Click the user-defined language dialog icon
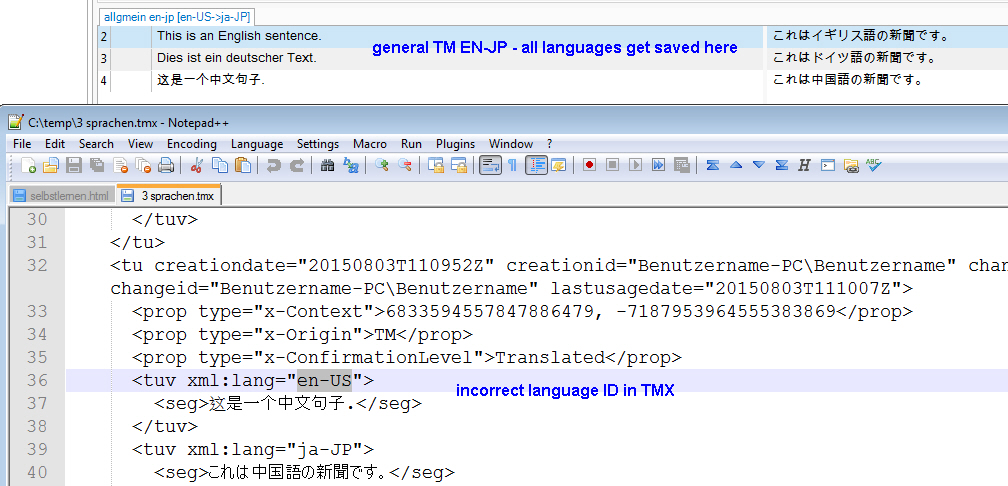 [x=558, y=166]
